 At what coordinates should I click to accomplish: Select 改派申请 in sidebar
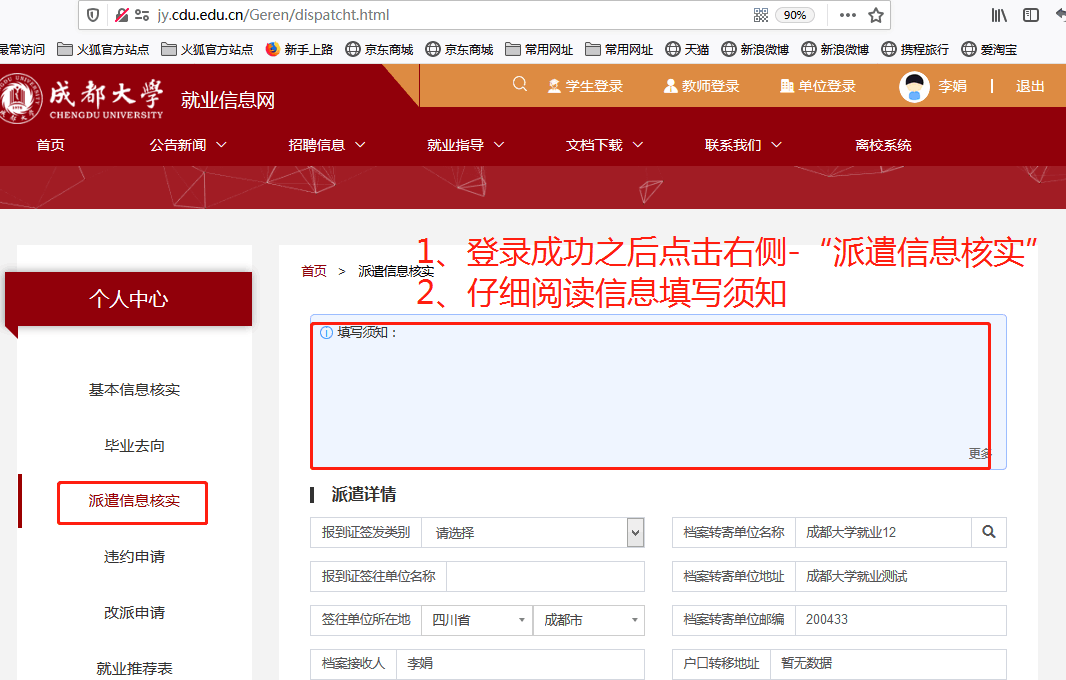click(135, 613)
